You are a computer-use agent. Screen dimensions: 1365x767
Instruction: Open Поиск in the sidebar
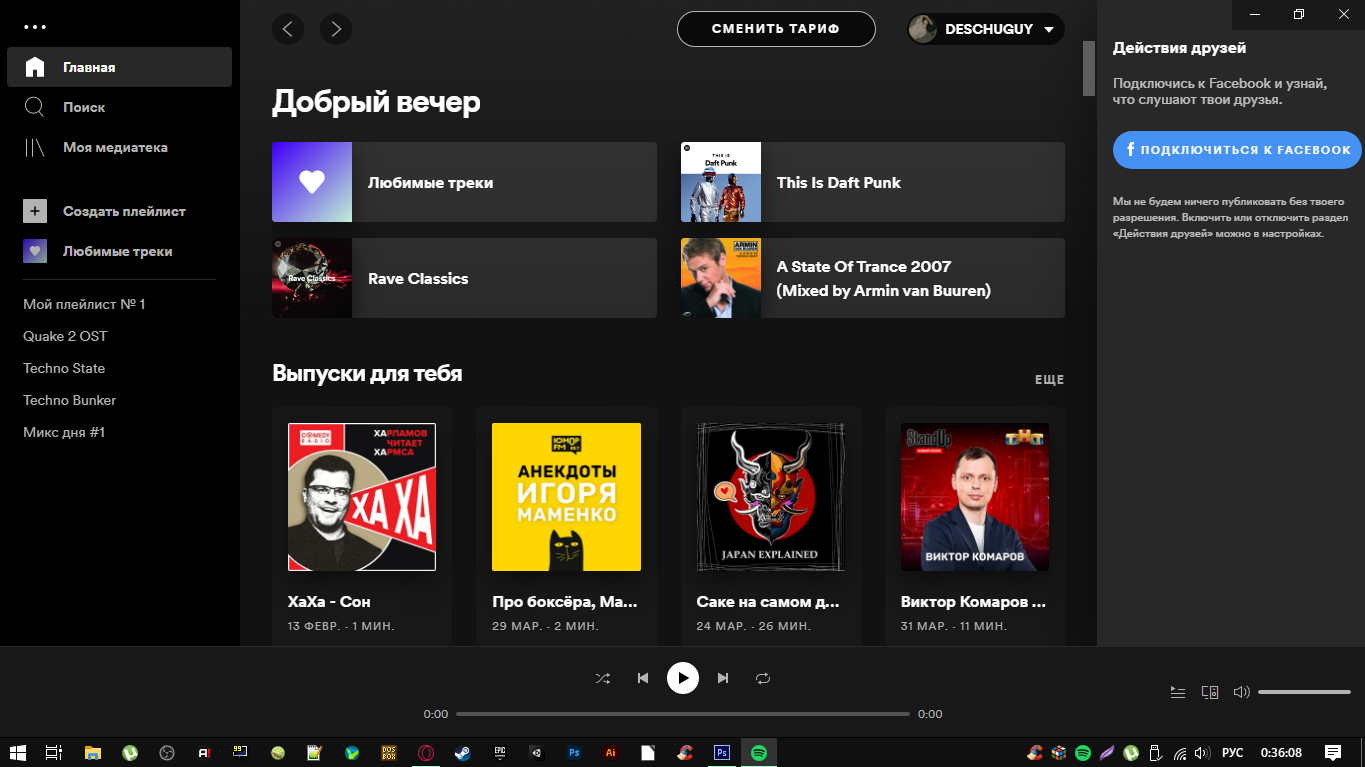(x=119, y=107)
